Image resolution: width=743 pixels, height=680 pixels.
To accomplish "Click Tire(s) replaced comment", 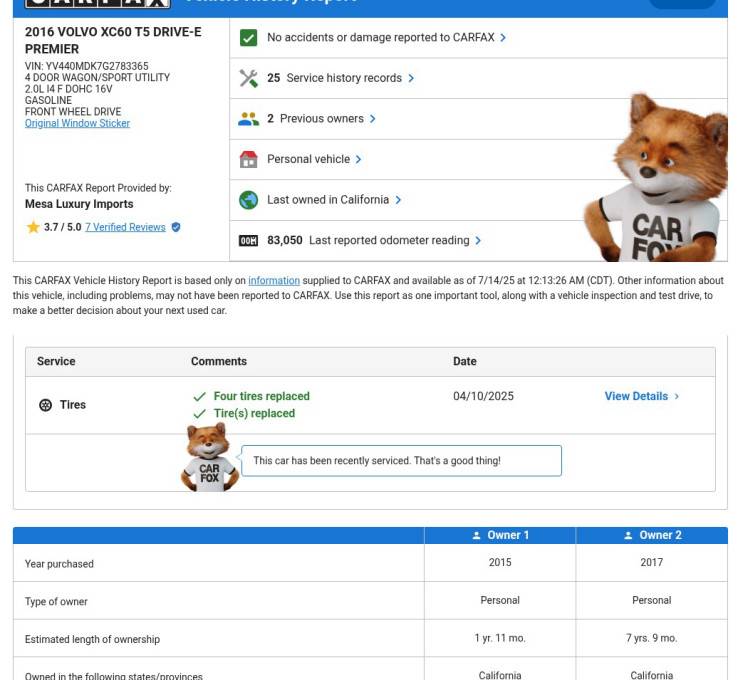I will coord(254,414).
